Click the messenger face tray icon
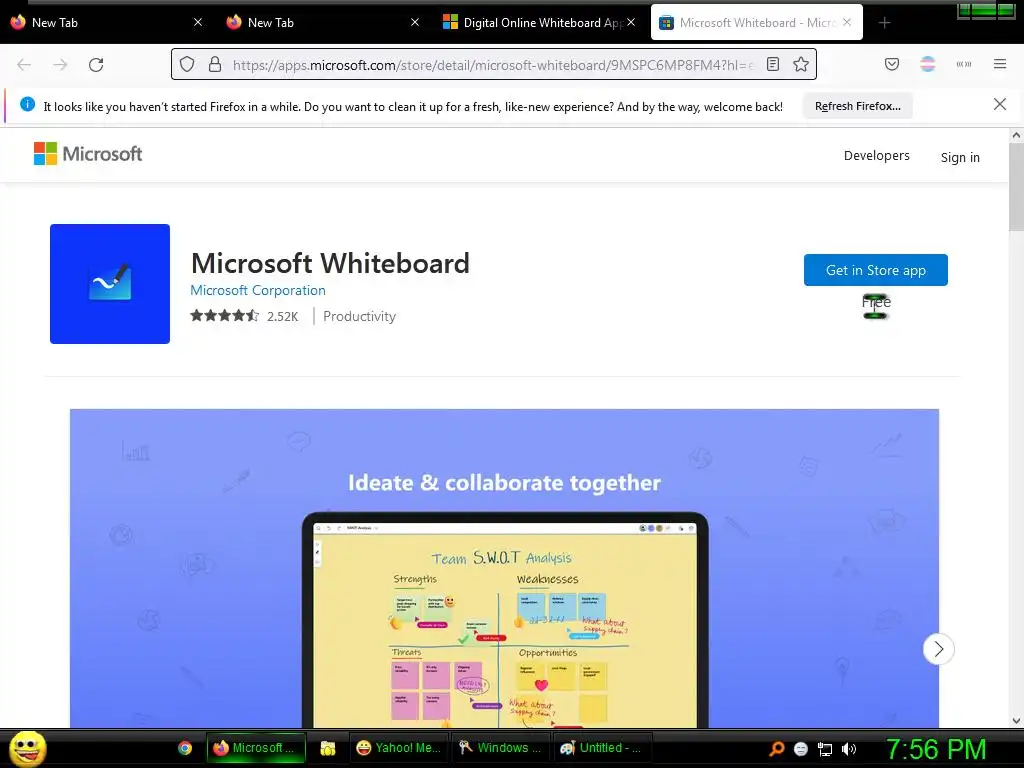The height and width of the screenshot is (768, 1024). pyautogui.click(x=801, y=749)
